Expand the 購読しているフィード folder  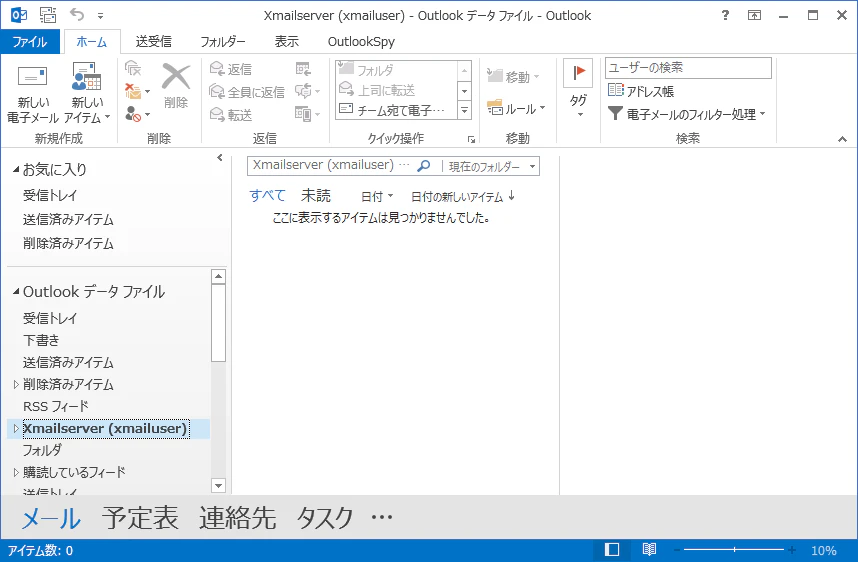coord(16,472)
